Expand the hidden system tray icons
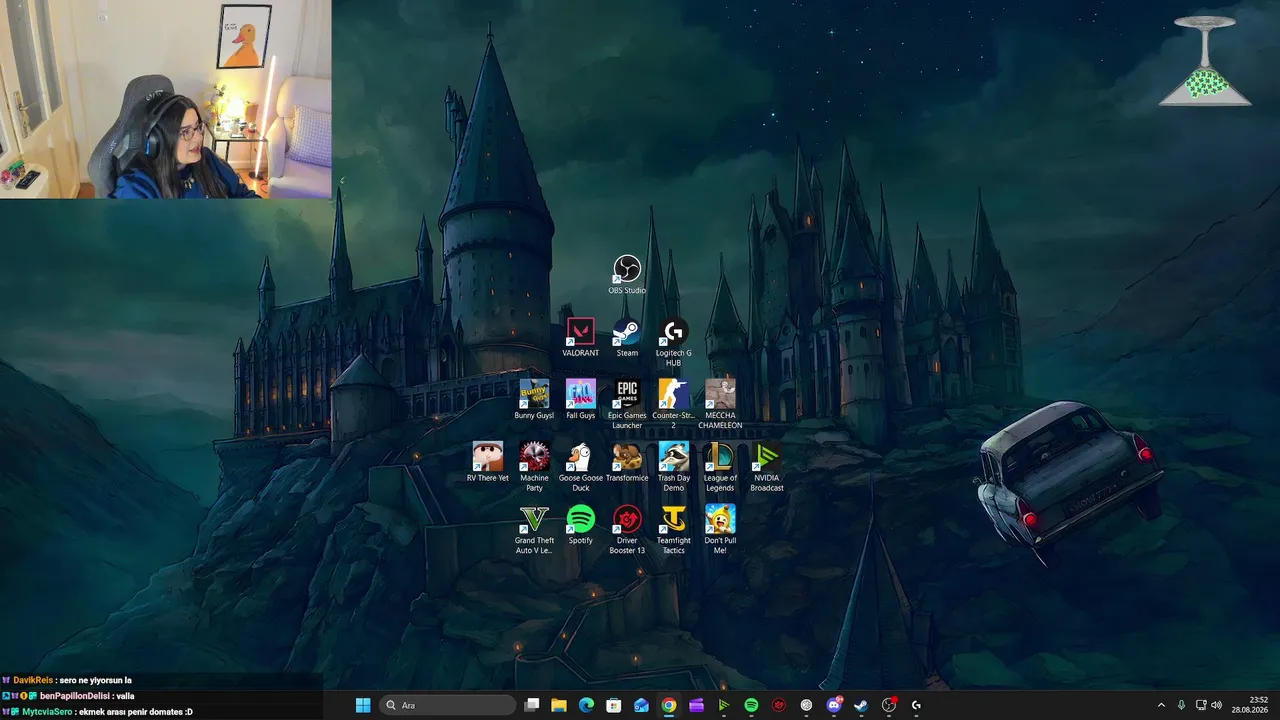 (1161, 705)
